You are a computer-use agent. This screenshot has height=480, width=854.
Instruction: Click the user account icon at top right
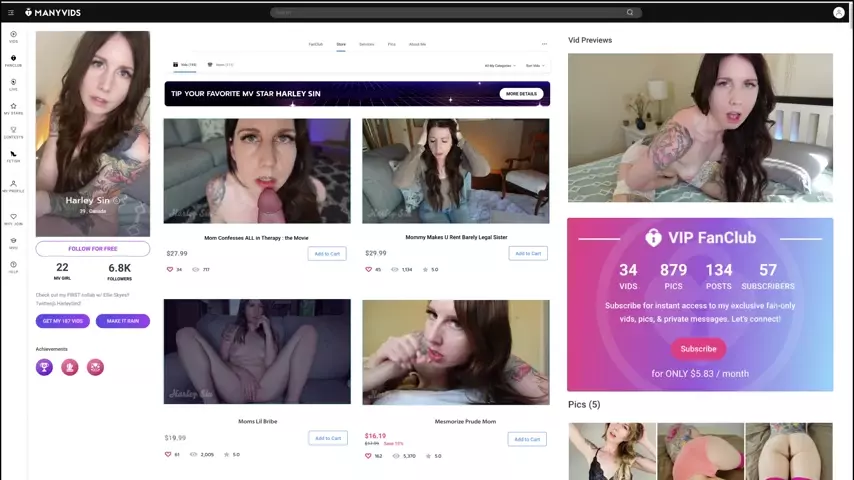[x=838, y=12]
